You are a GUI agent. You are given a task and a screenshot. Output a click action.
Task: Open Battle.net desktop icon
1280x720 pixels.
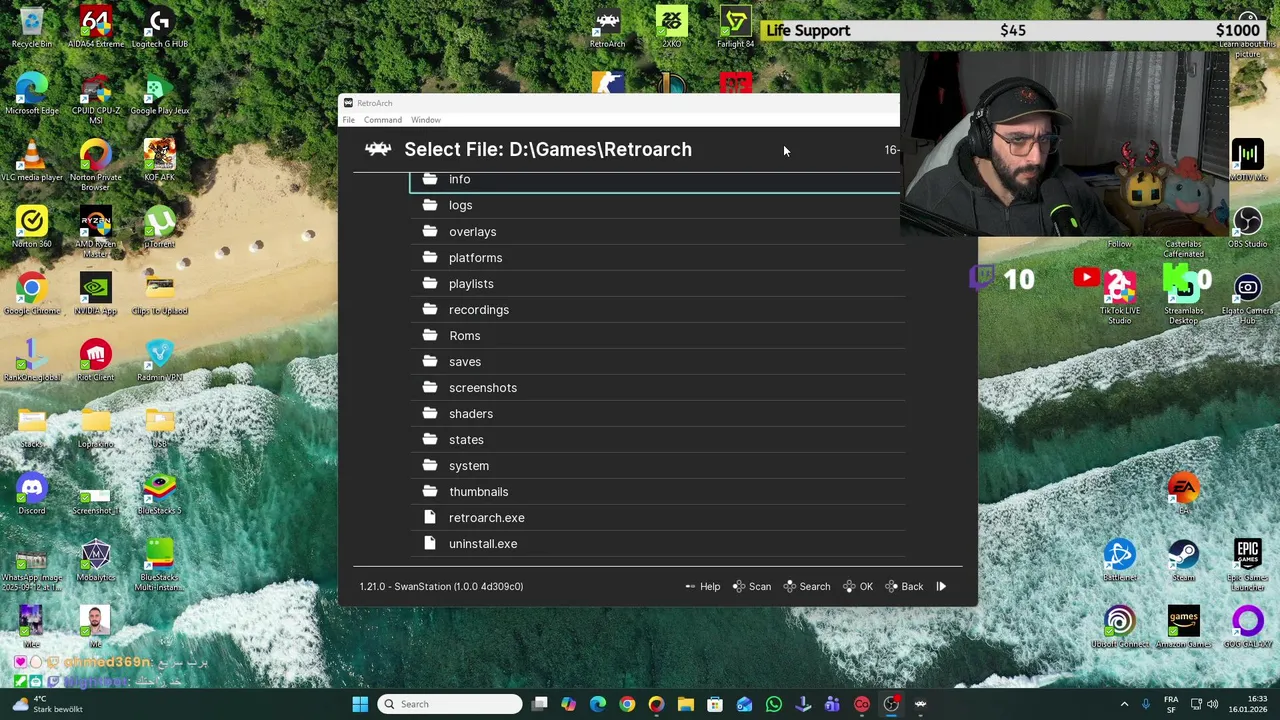pos(1120,560)
